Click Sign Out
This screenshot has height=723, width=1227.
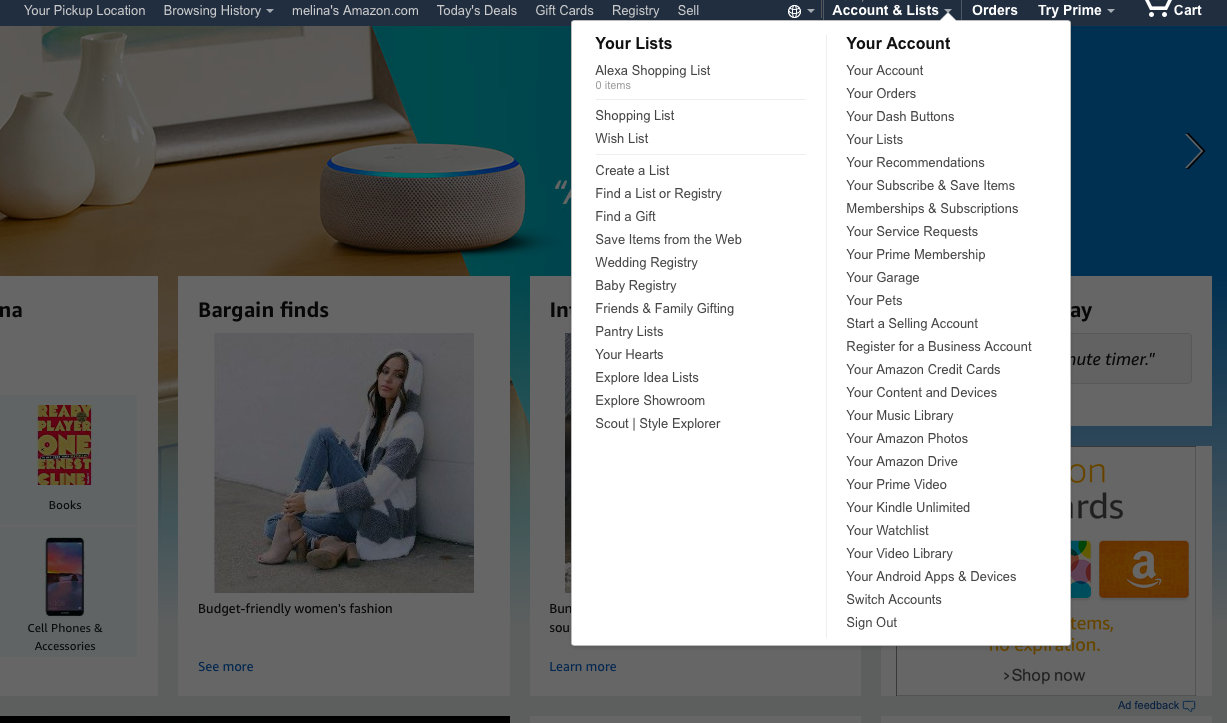click(x=872, y=622)
